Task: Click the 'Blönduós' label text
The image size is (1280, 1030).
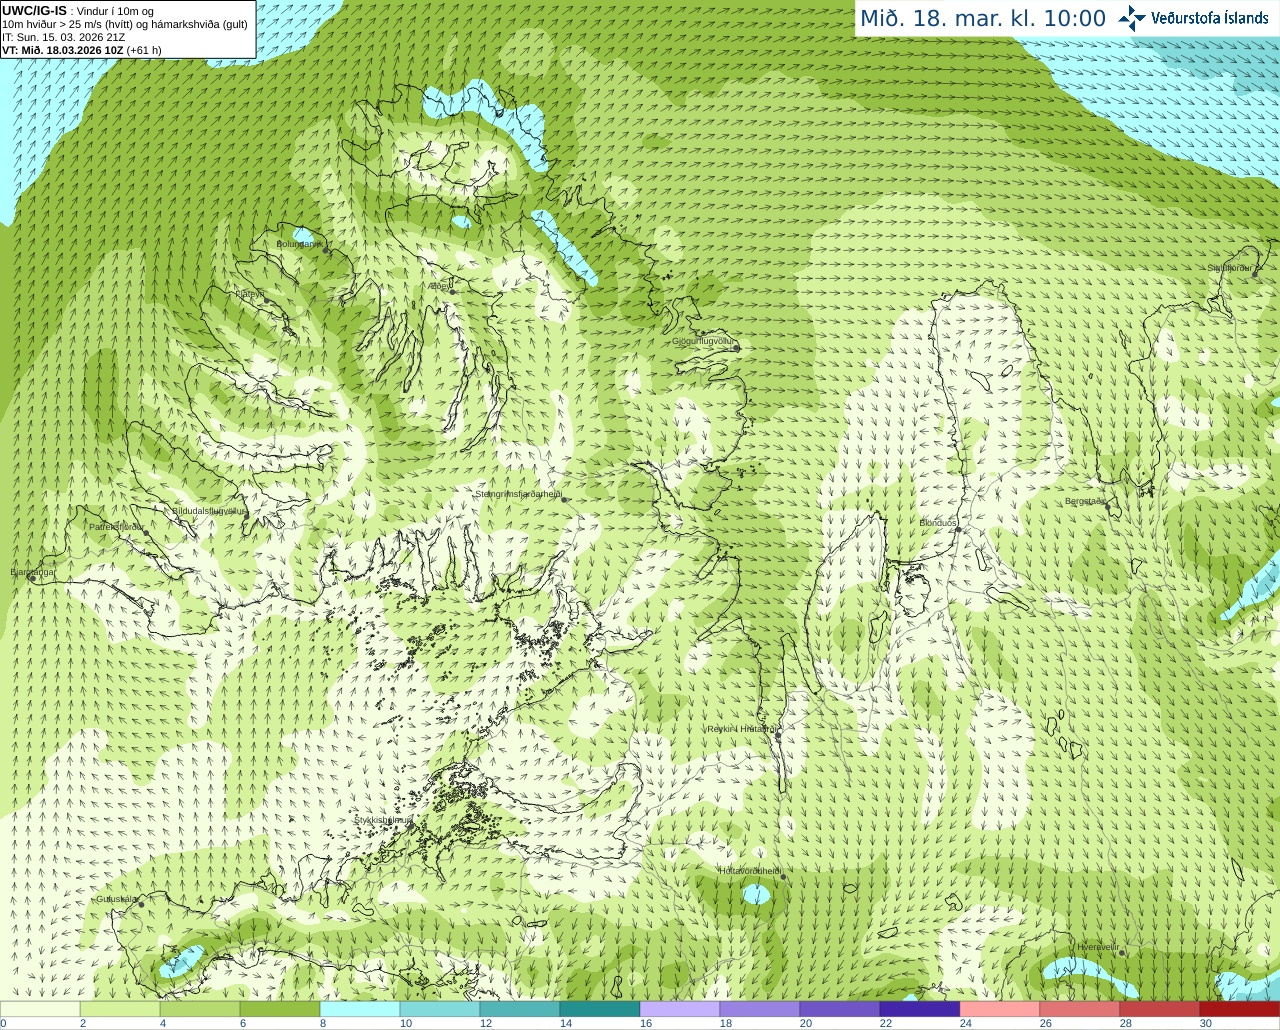Action: (938, 523)
